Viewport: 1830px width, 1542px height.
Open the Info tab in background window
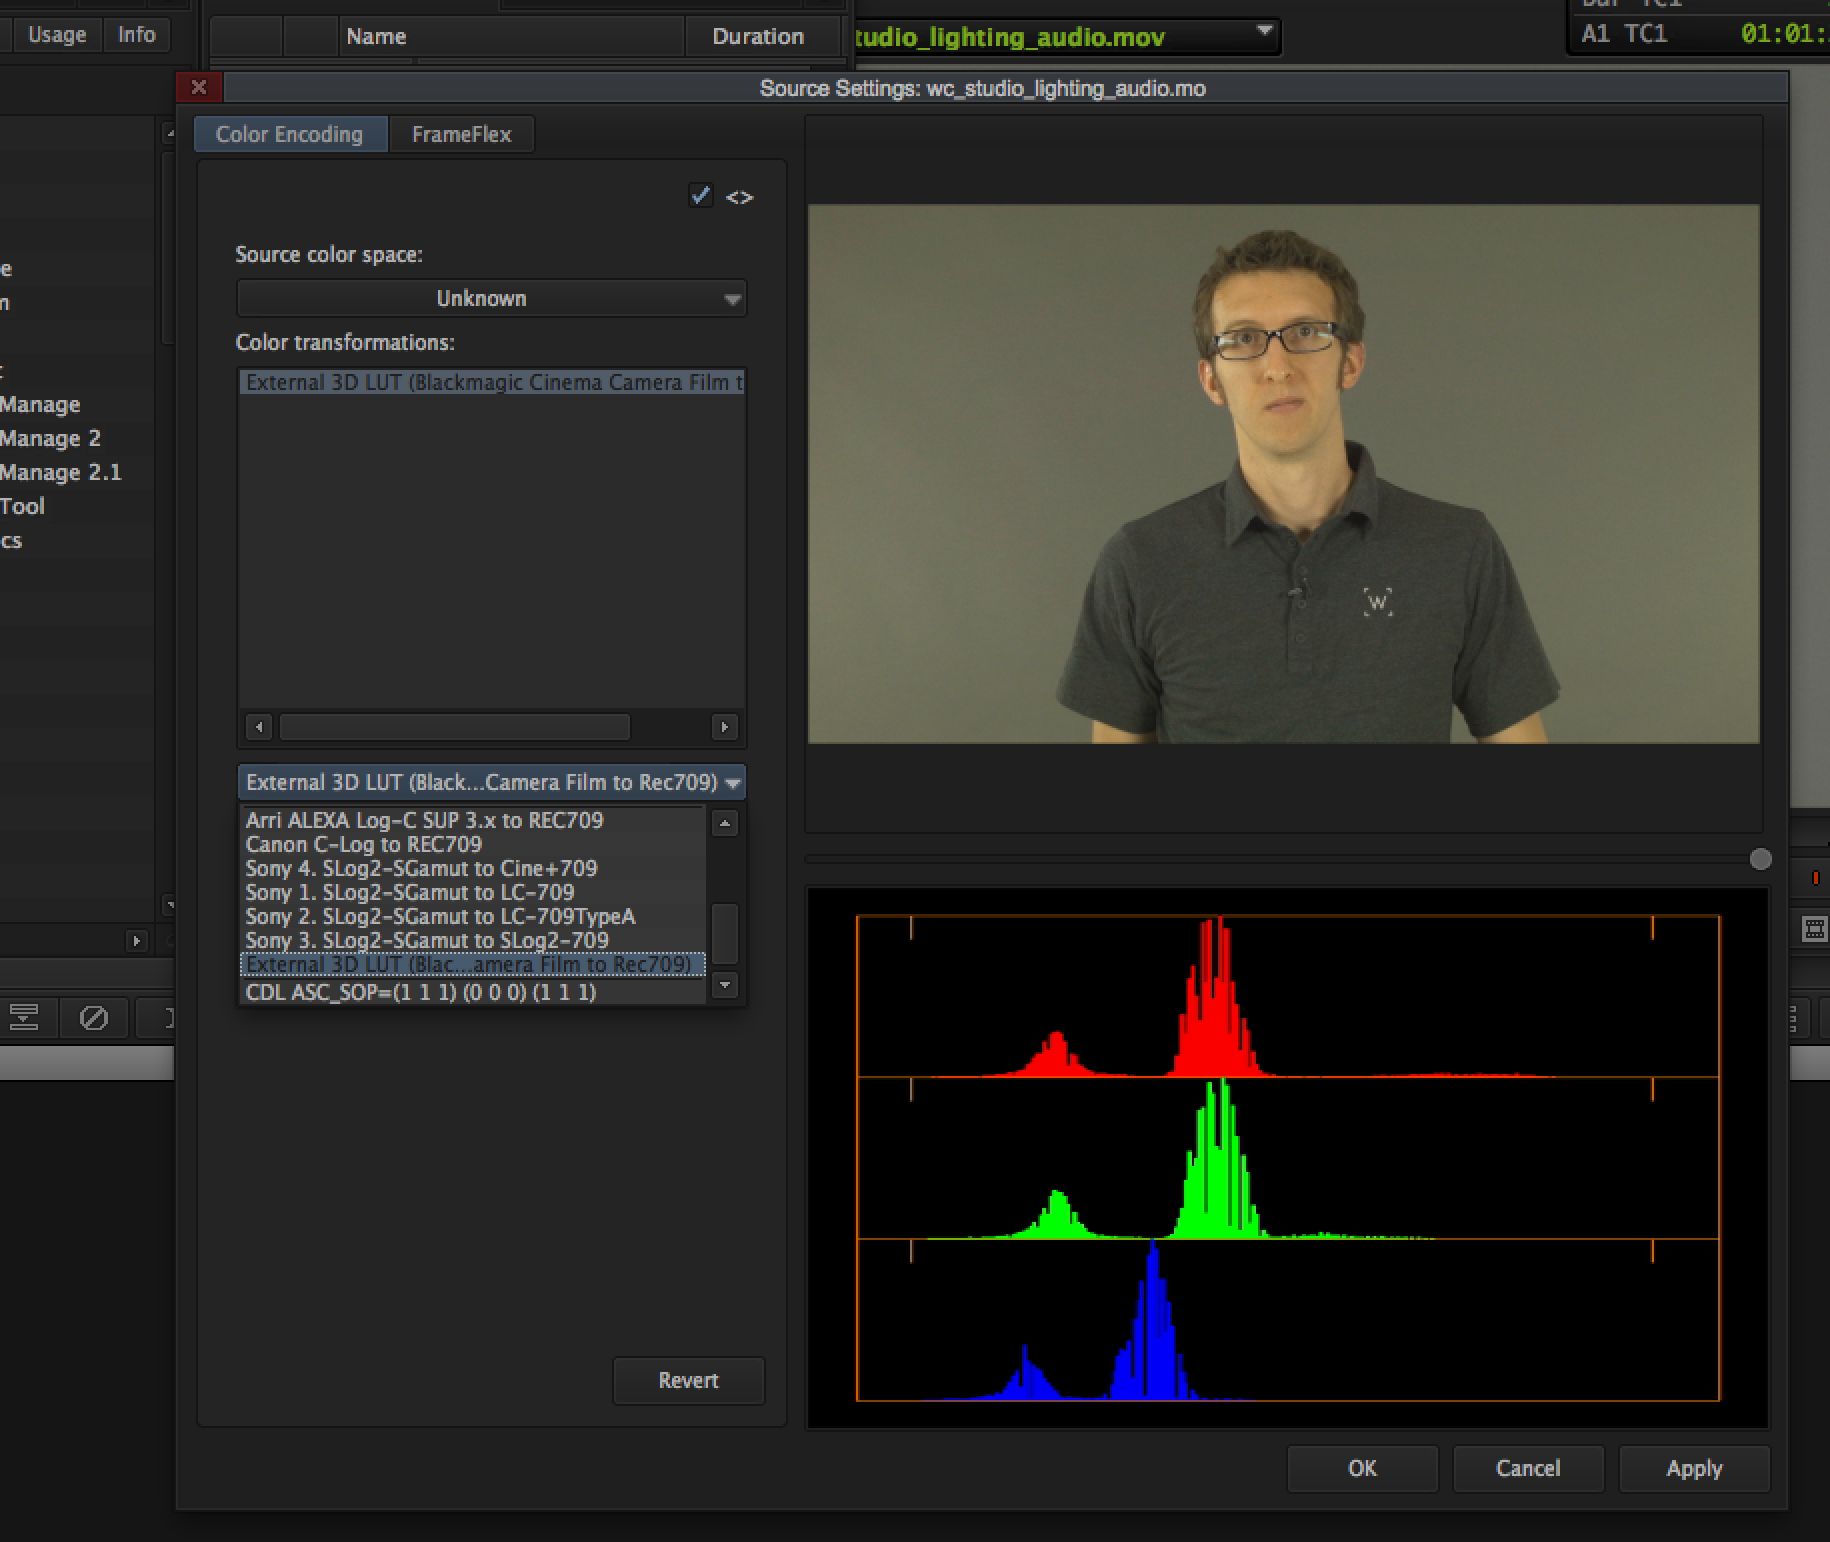point(136,35)
